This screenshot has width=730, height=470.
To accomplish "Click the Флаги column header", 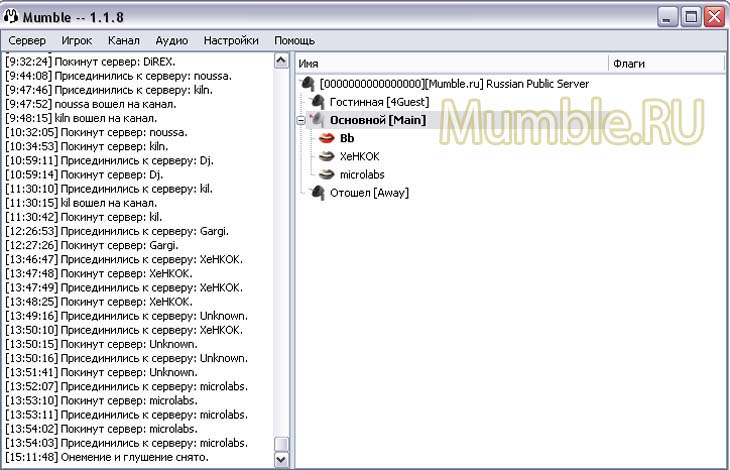I will (665, 63).
